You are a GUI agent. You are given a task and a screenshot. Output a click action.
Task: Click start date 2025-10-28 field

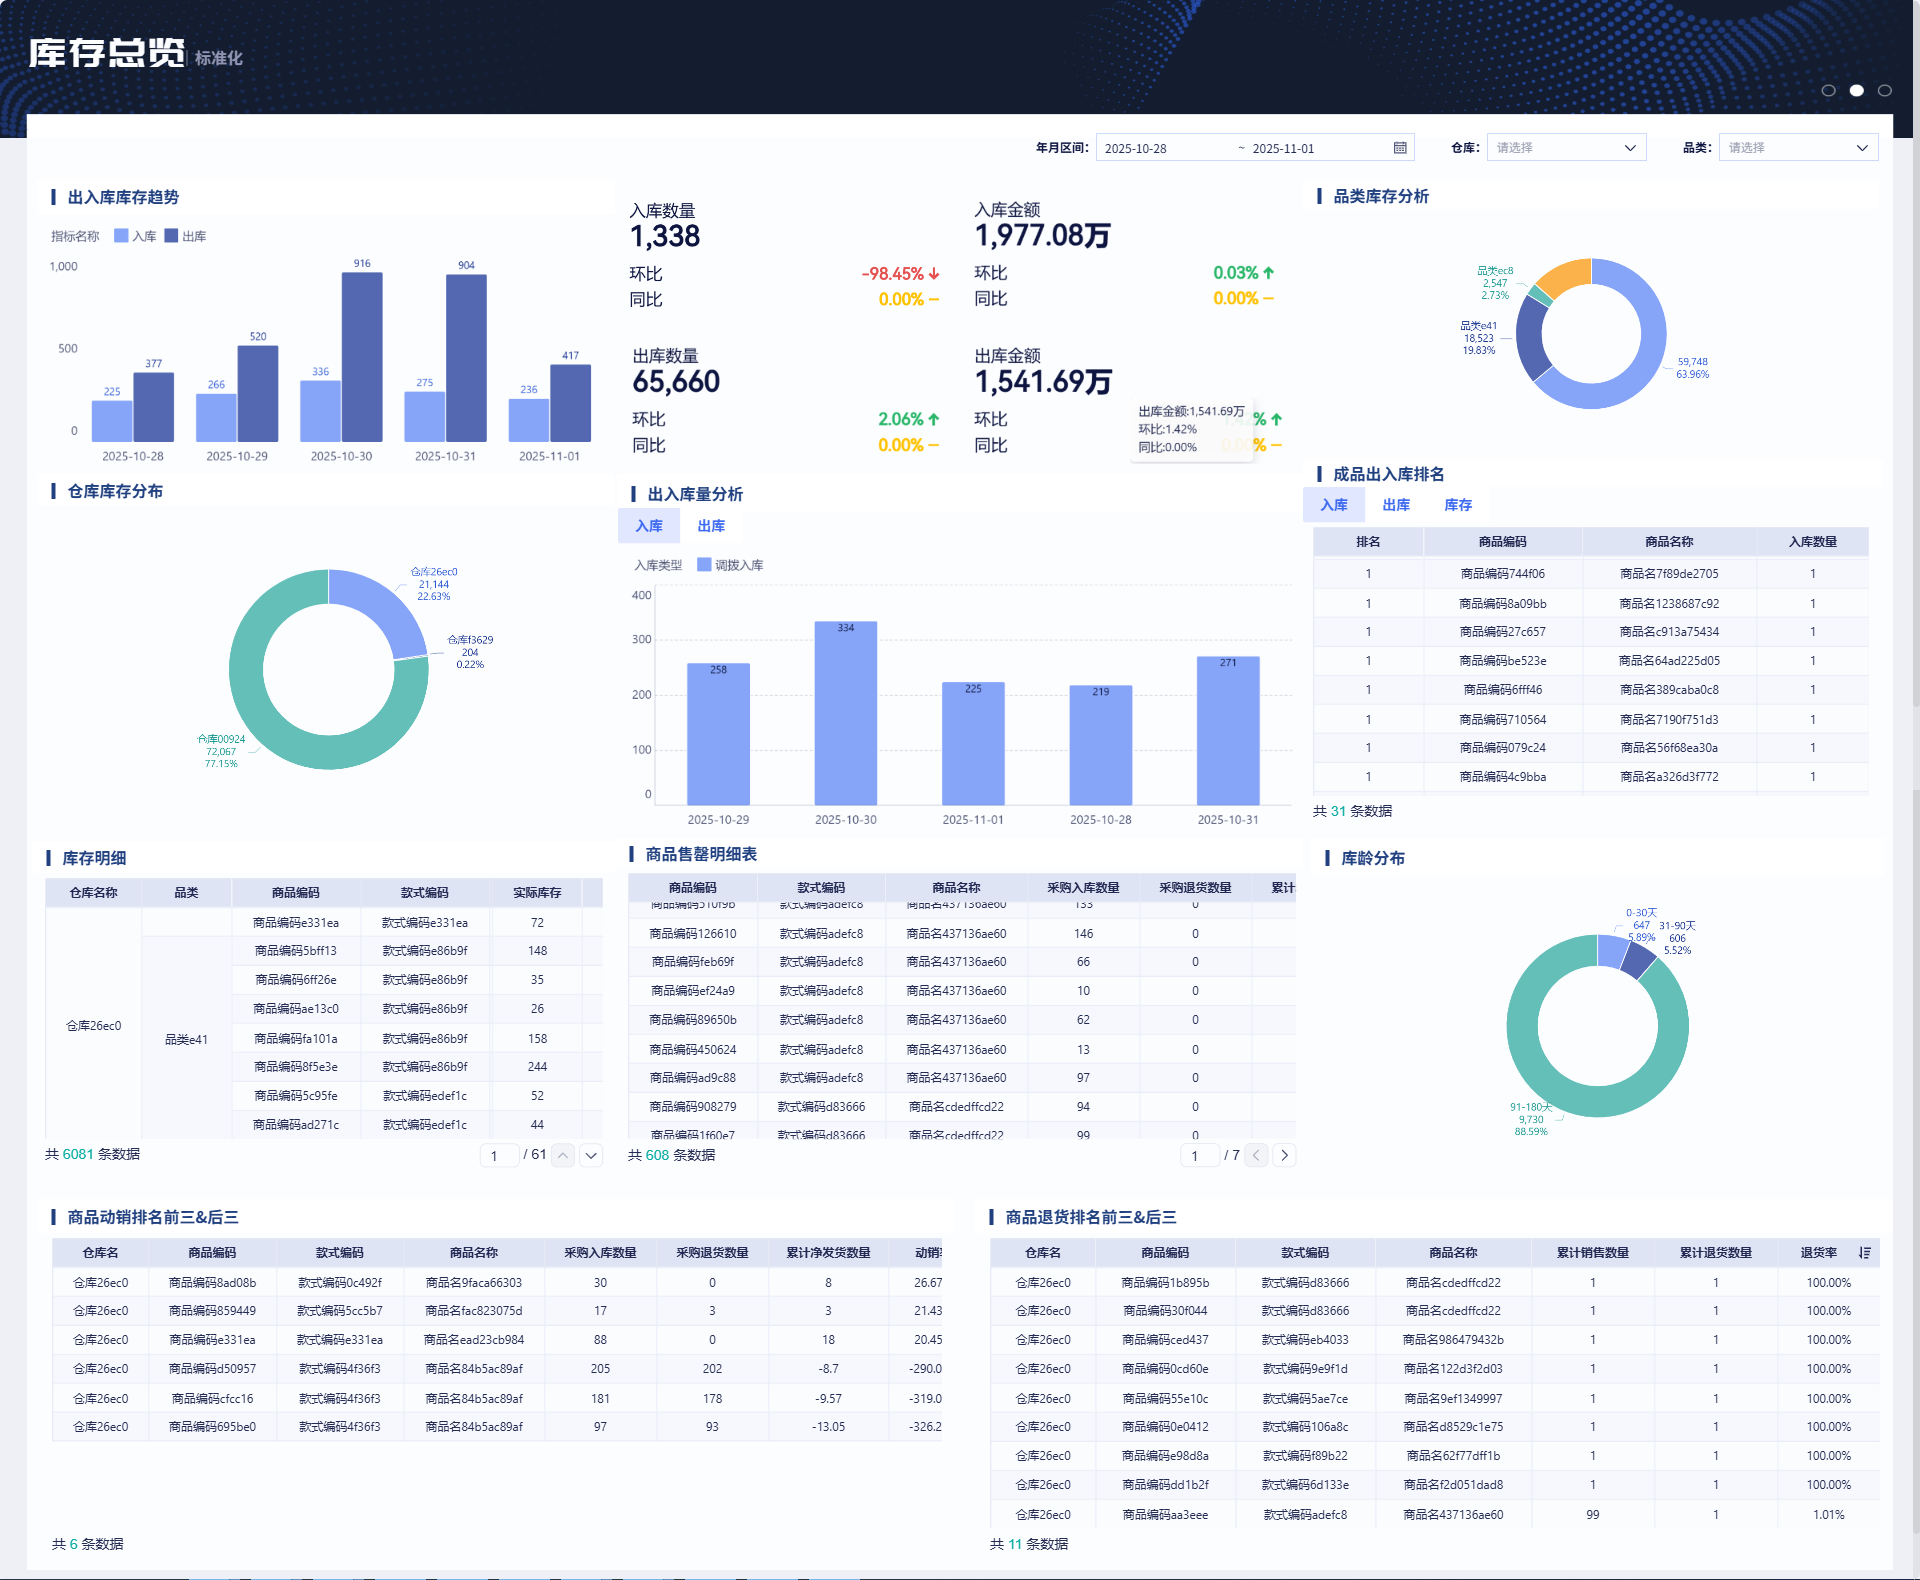tap(1136, 148)
